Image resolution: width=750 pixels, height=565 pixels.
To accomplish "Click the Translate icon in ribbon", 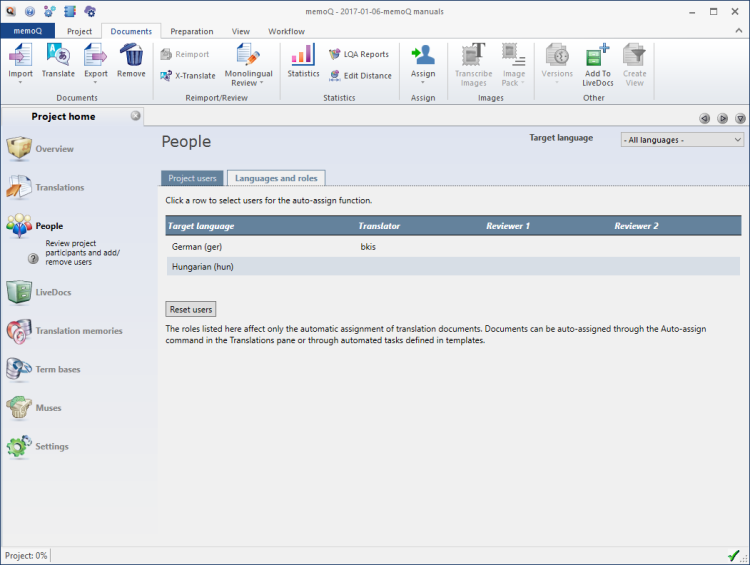I will click(x=58, y=55).
